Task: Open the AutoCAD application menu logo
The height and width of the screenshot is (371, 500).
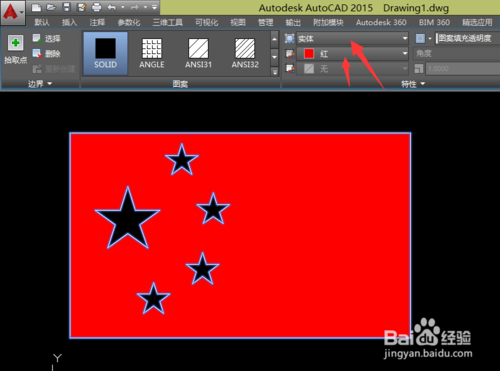Action: 13,13
